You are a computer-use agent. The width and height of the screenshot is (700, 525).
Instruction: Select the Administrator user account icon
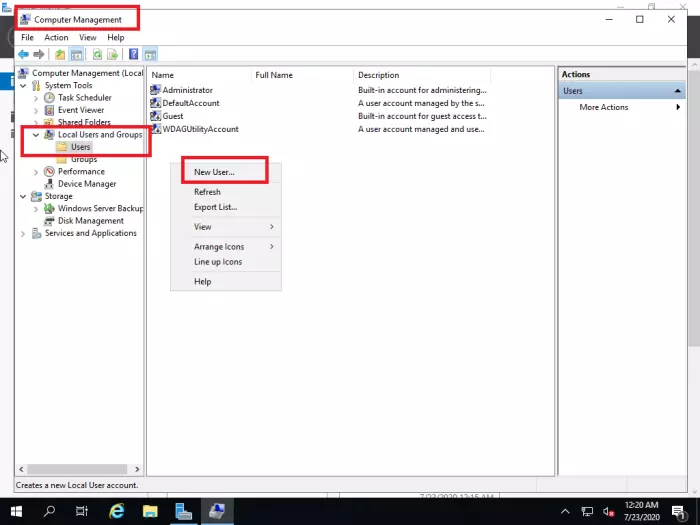click(x=155, y=90)
